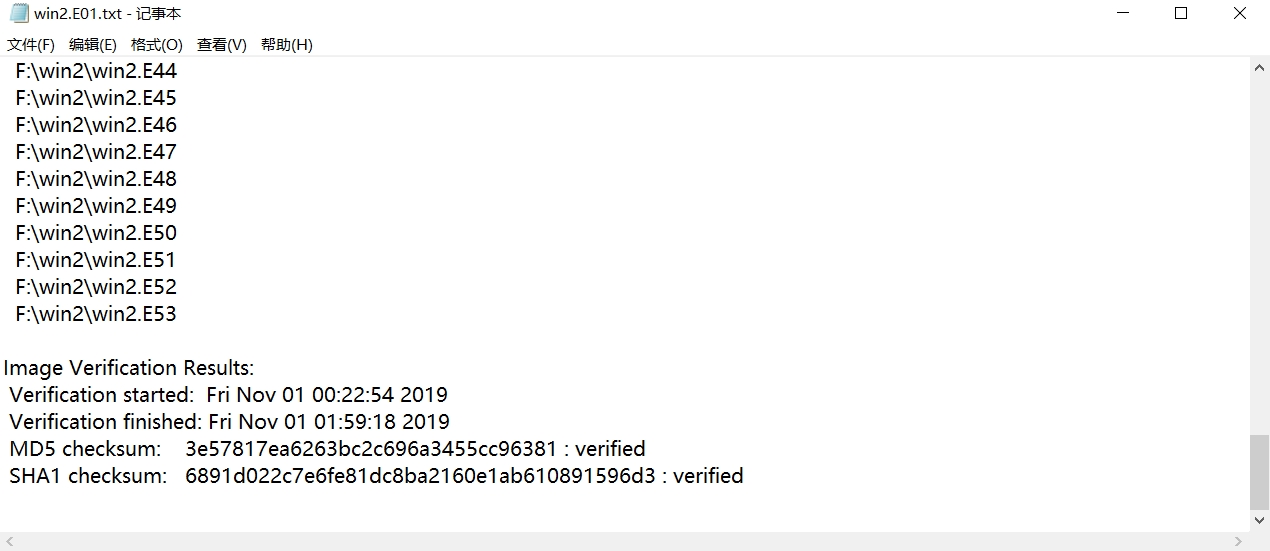
Task: Open the 帮助(H) menu
Action: pos(287,45)
